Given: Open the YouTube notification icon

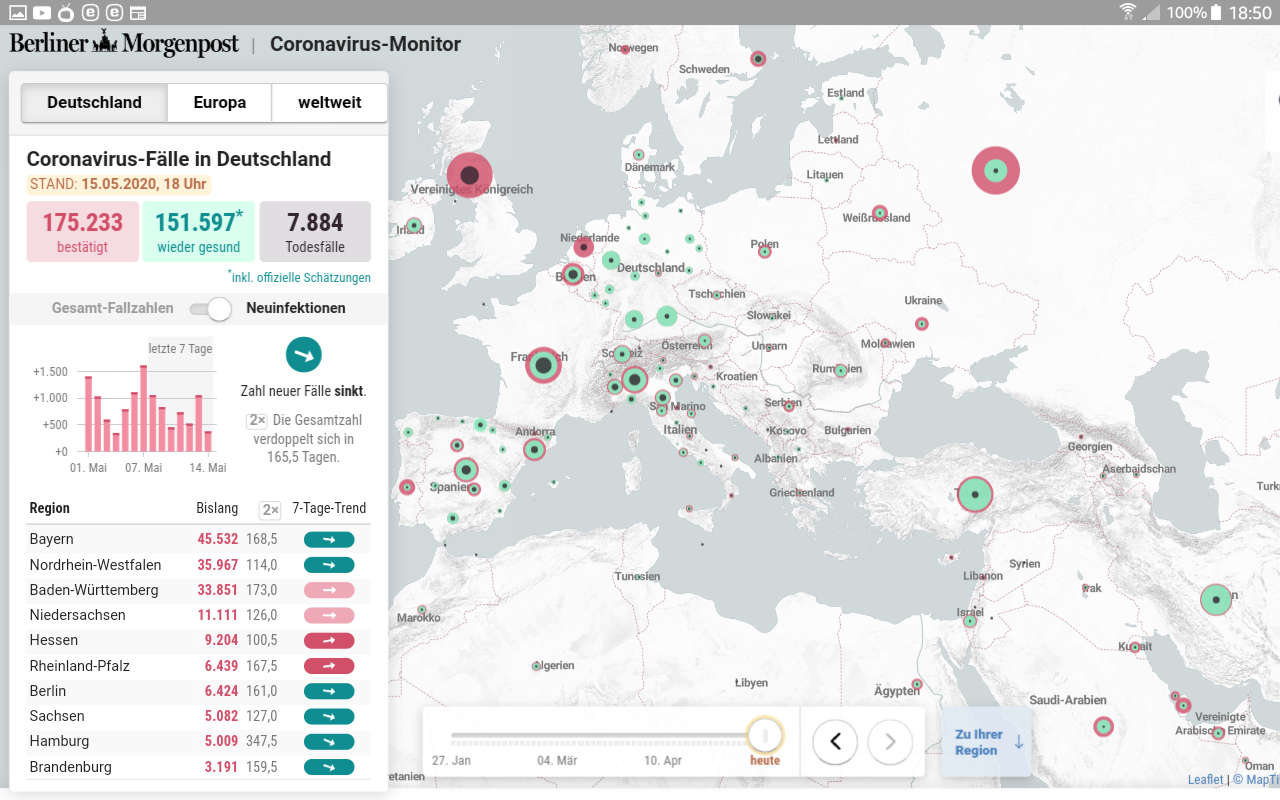Looking at the screenshot, I should click(x=42, y=12).
